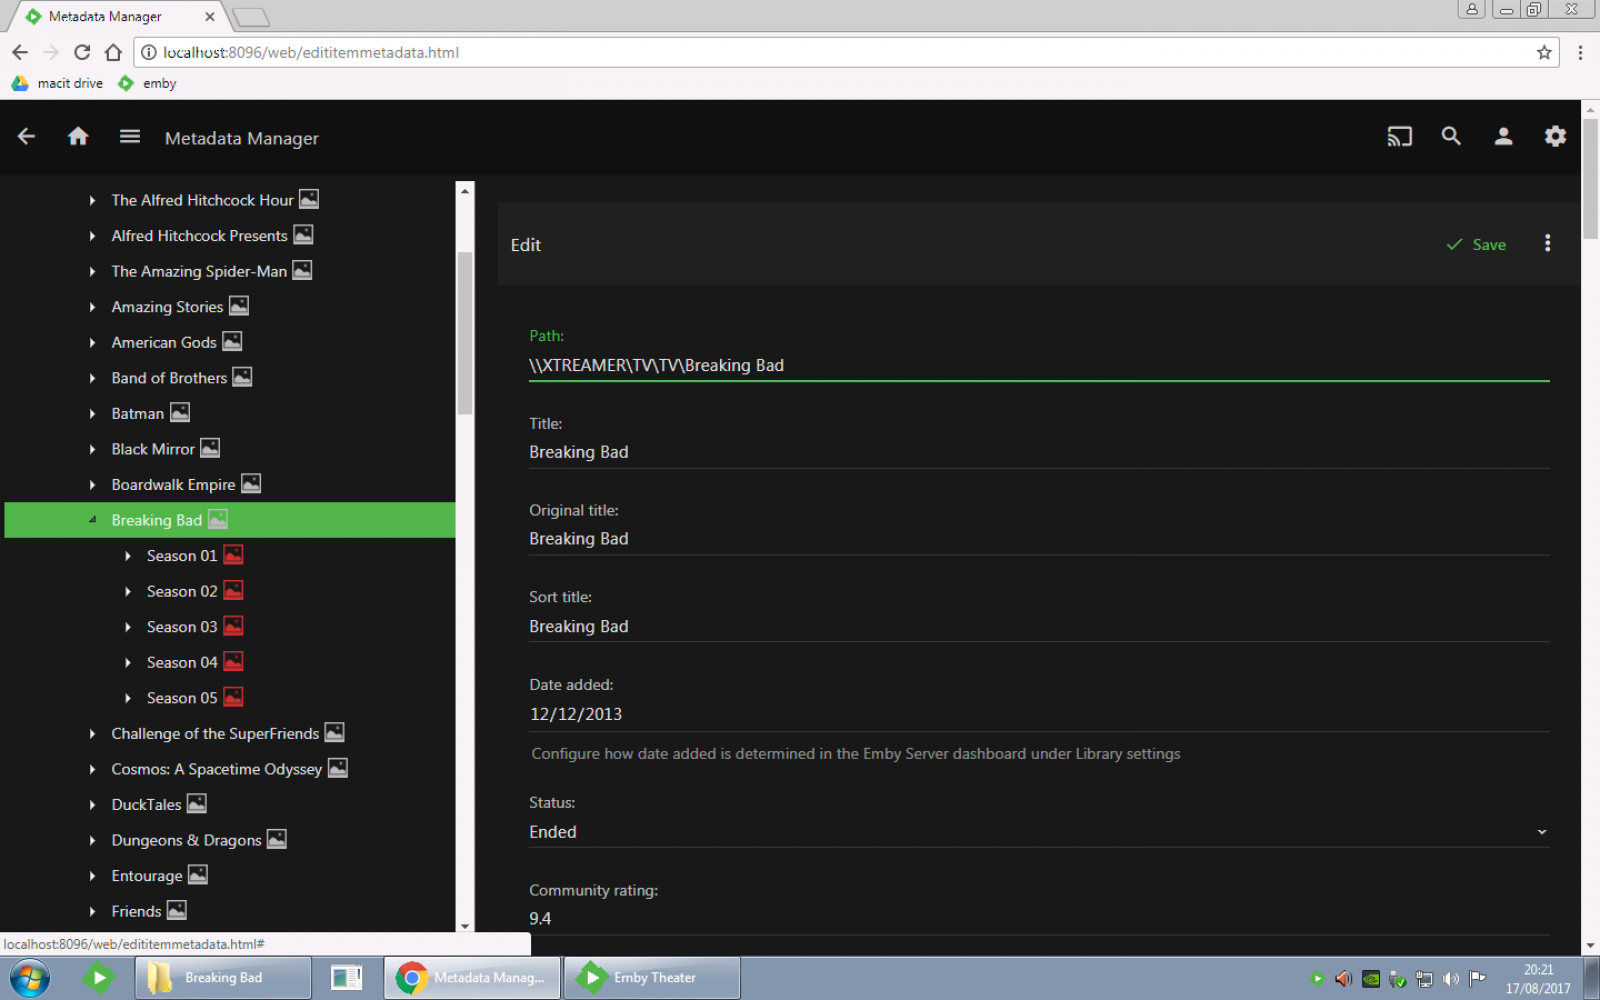Click the page's vertical scrollbar thumb
This screenshot has height=1000, width=1600.
(1590, 180)
